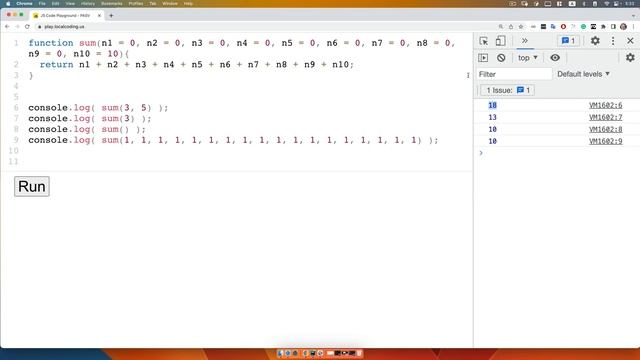Open the Chrome menu in menu bar

click(x=24, y=3)
